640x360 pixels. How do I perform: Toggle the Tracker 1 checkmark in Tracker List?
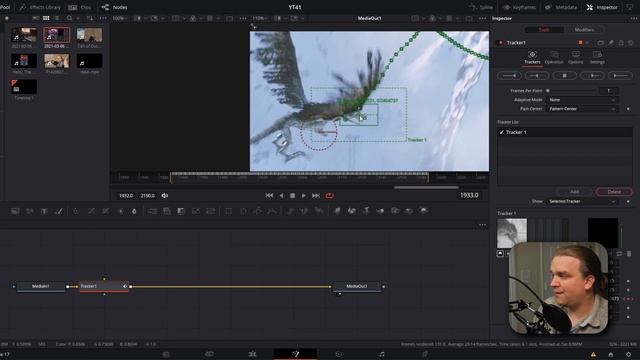click(502, 132)
